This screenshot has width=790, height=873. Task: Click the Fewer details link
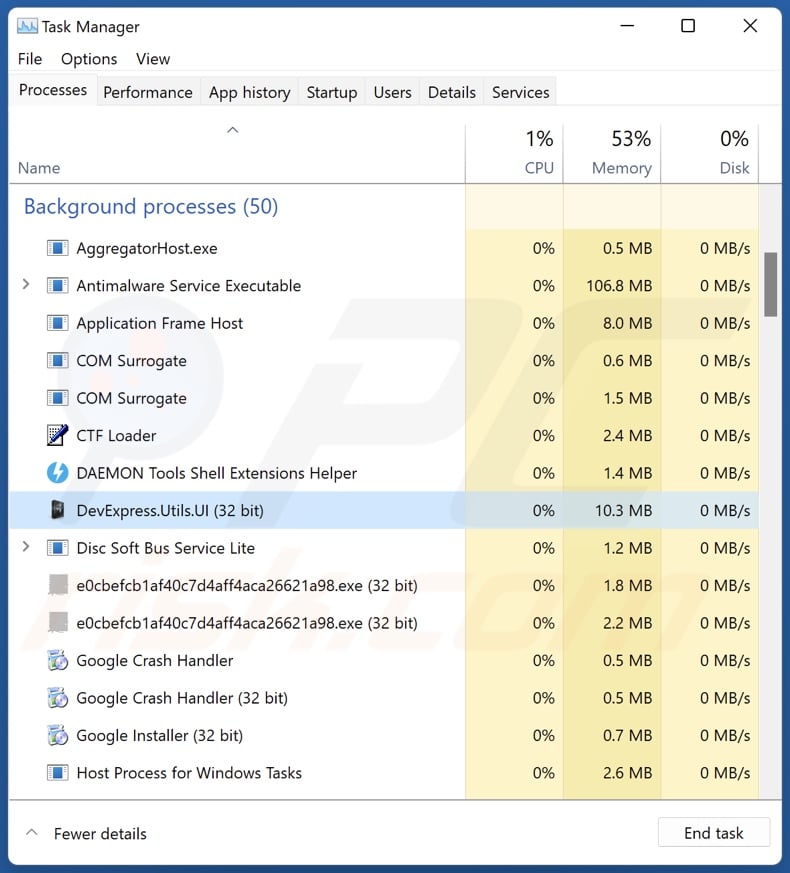tap(100, 833)
